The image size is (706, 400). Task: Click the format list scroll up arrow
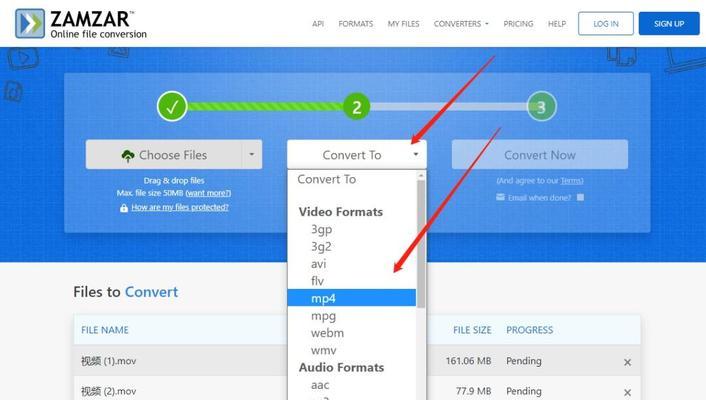pyautogui.click(x=421, y=175)
